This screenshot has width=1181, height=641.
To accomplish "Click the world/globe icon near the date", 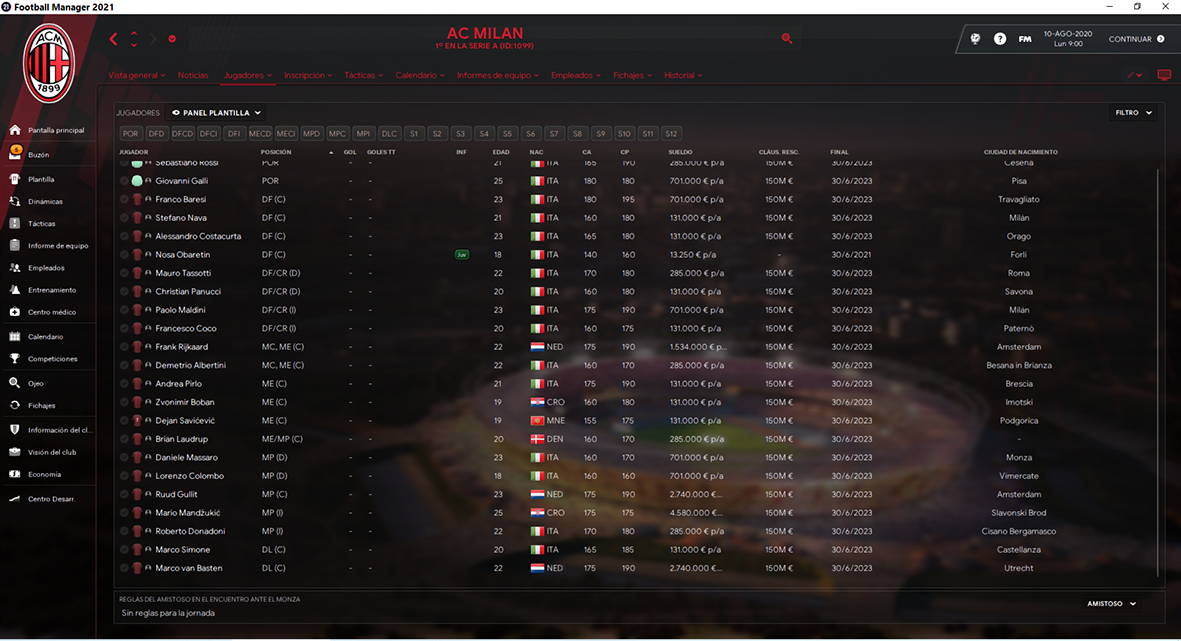I will click(x=975, y=39).
